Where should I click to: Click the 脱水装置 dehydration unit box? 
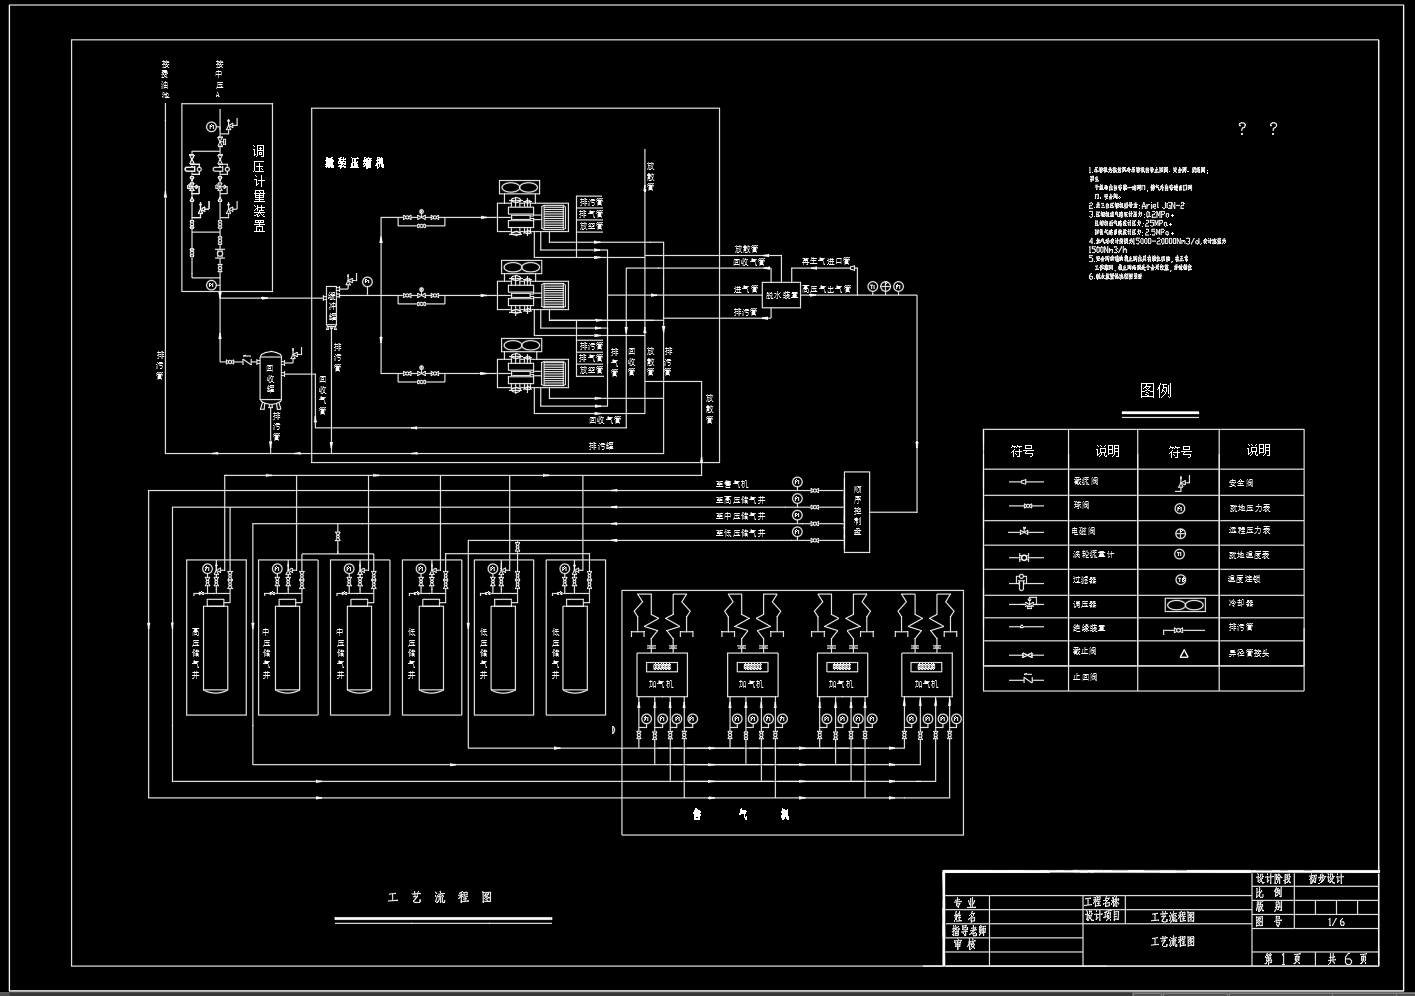click(781, 295)
